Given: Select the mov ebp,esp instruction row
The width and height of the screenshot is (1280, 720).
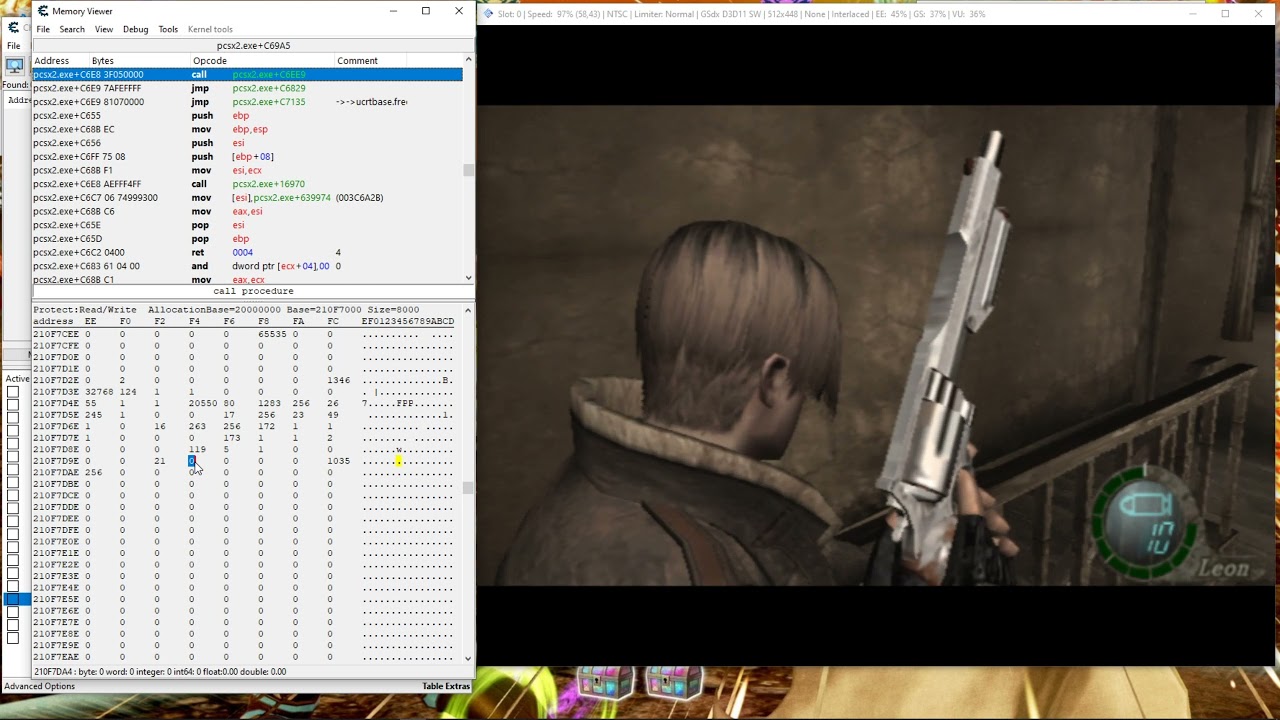Looking at the screenshot, I should click(x=247, y=129).
